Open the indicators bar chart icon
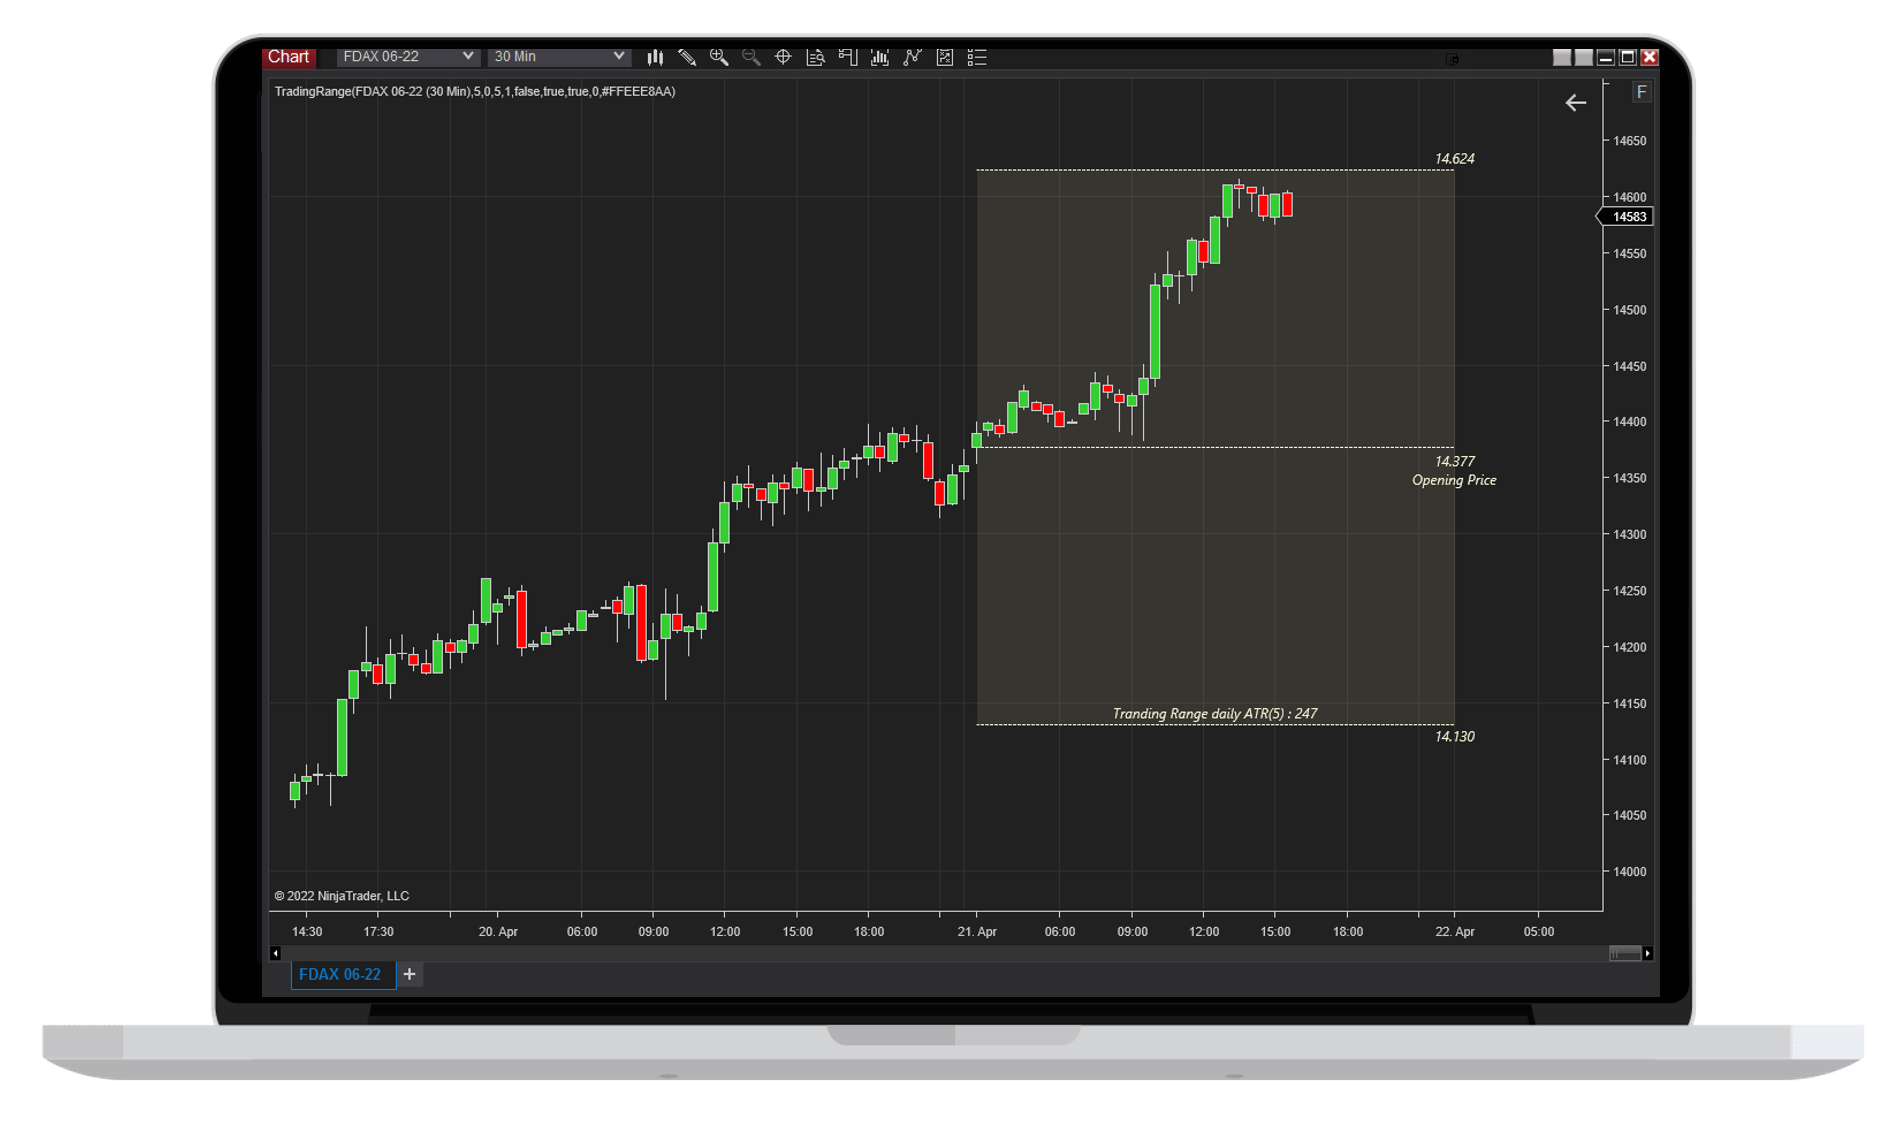 tap(880, 57)
